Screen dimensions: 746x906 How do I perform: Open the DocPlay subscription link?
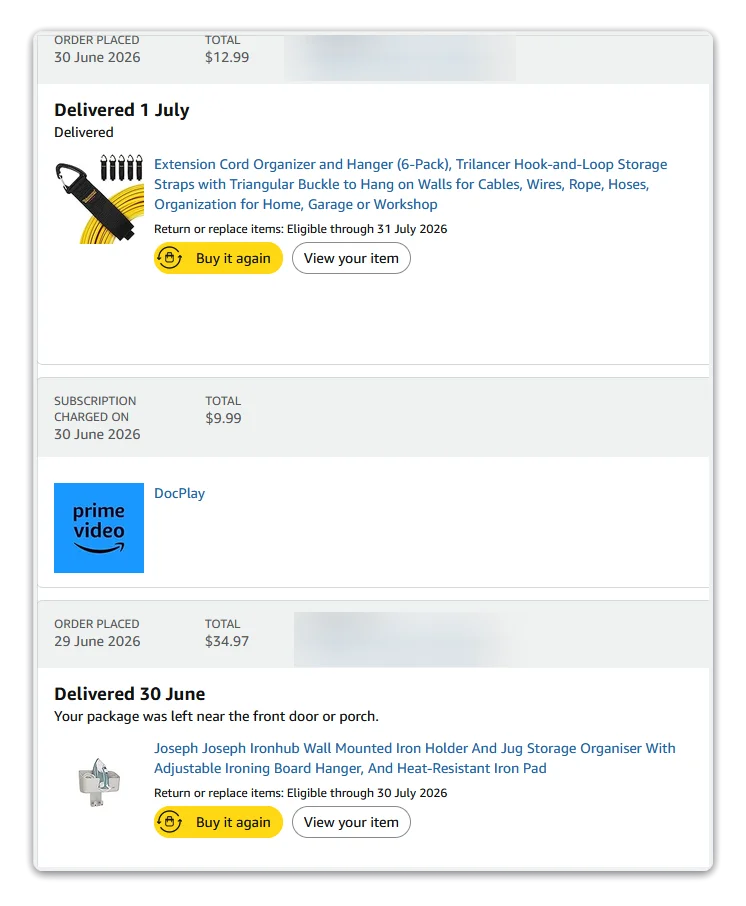tap(179, 493)
